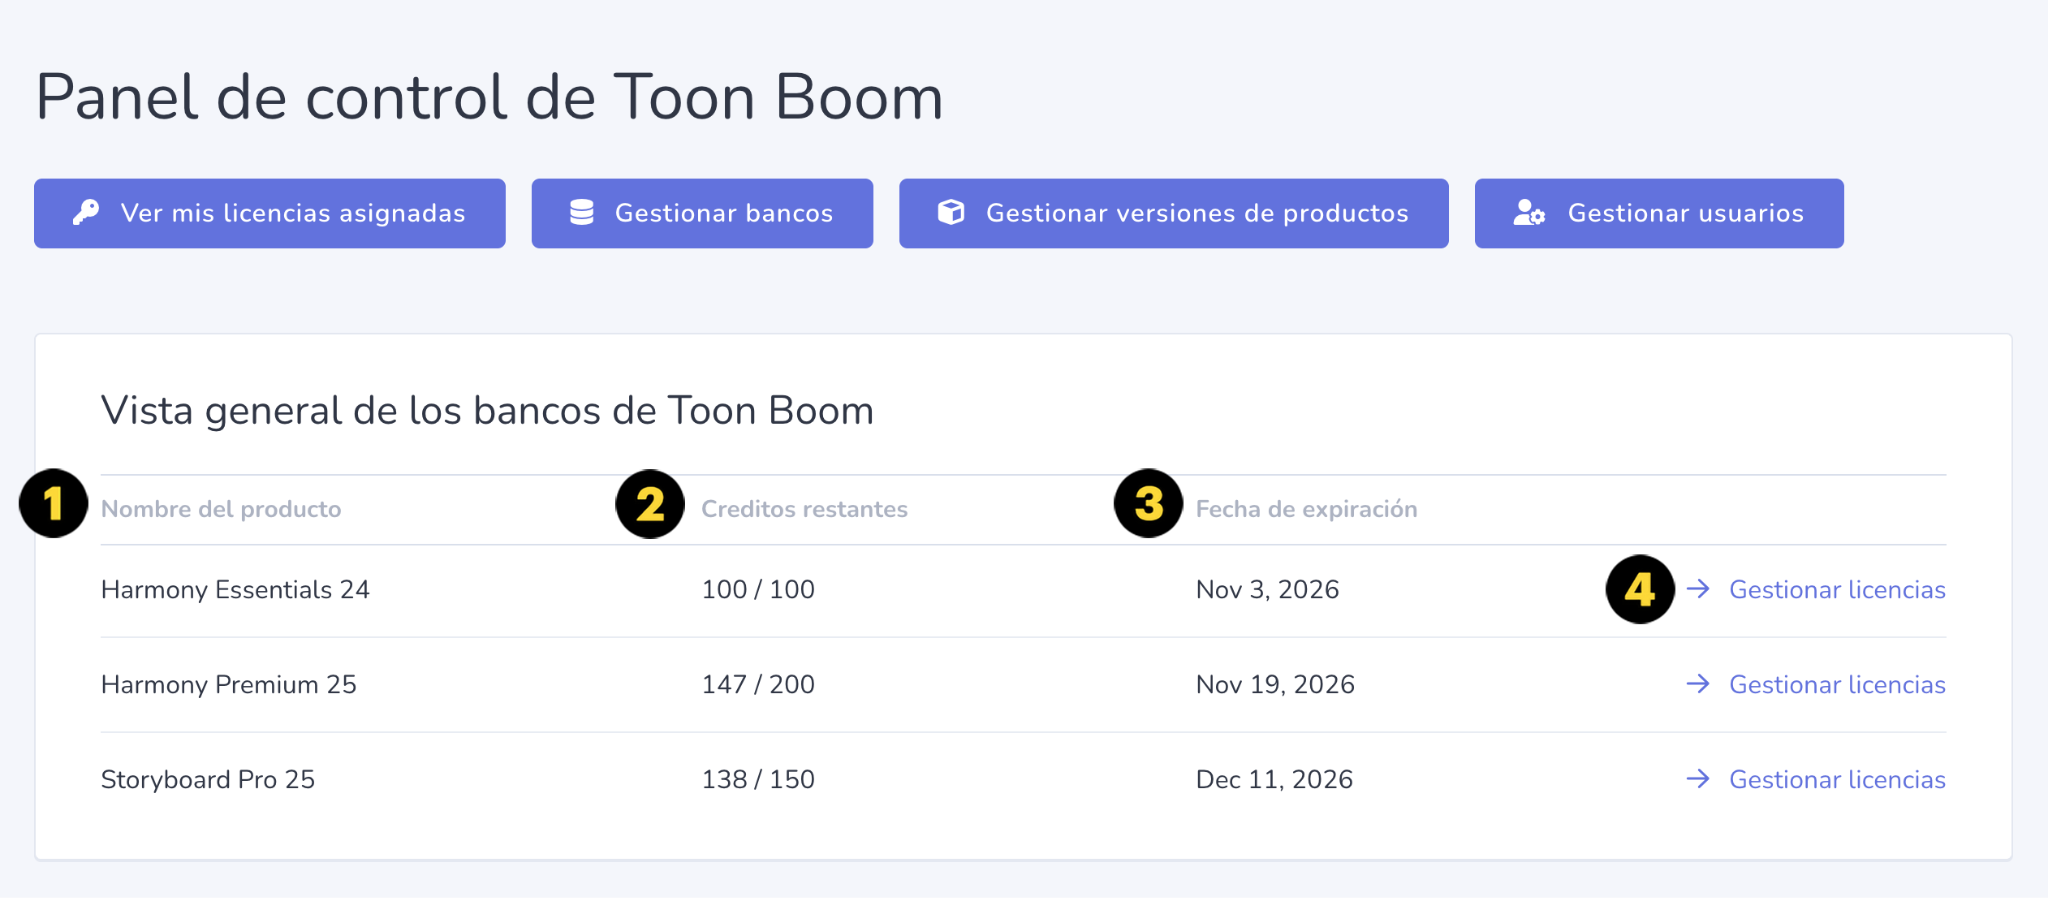Manage licenses for Harmony Essentials 24
The height and width of the screenshot is (898, 2048).
tap(1837, 590)
